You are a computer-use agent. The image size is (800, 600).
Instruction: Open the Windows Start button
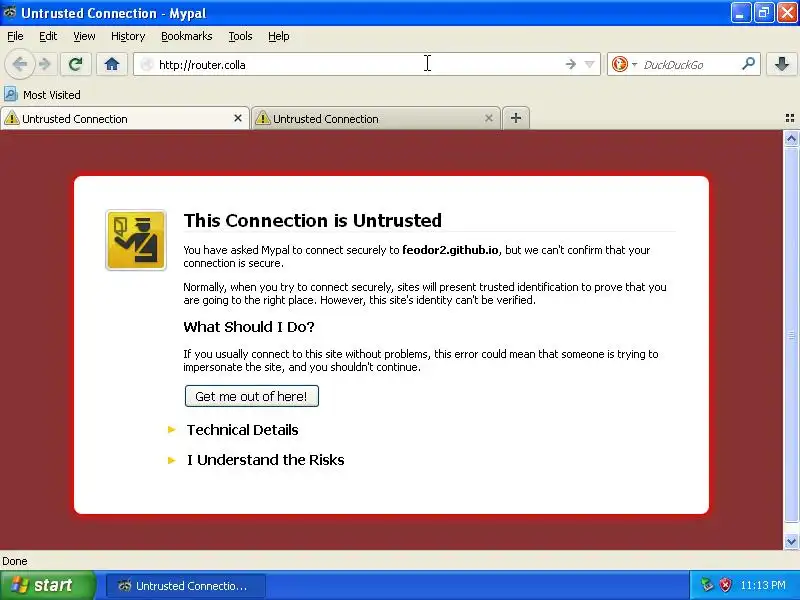tap(47, 585)
